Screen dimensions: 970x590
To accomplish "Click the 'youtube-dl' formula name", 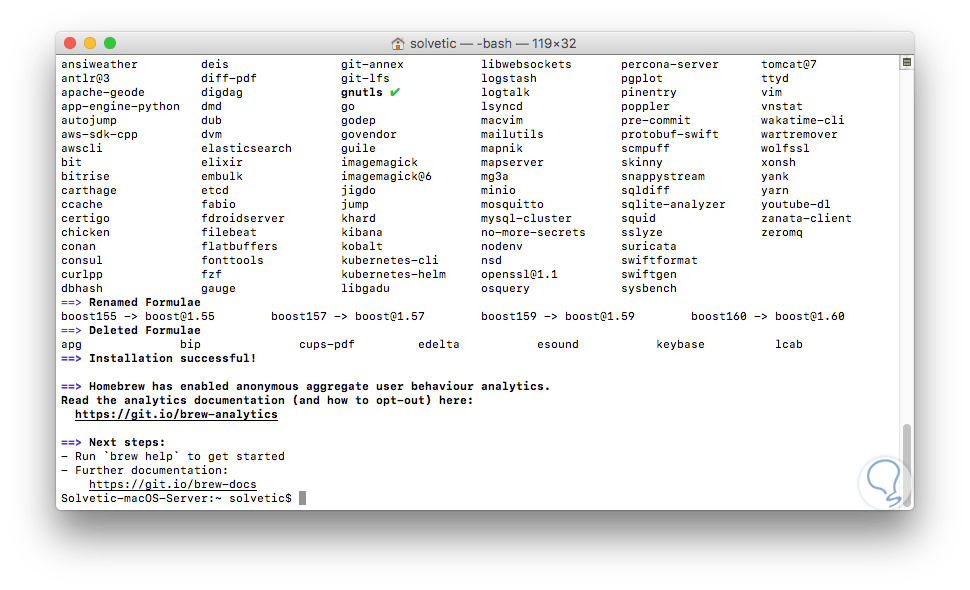I will (x=796, y=204).
